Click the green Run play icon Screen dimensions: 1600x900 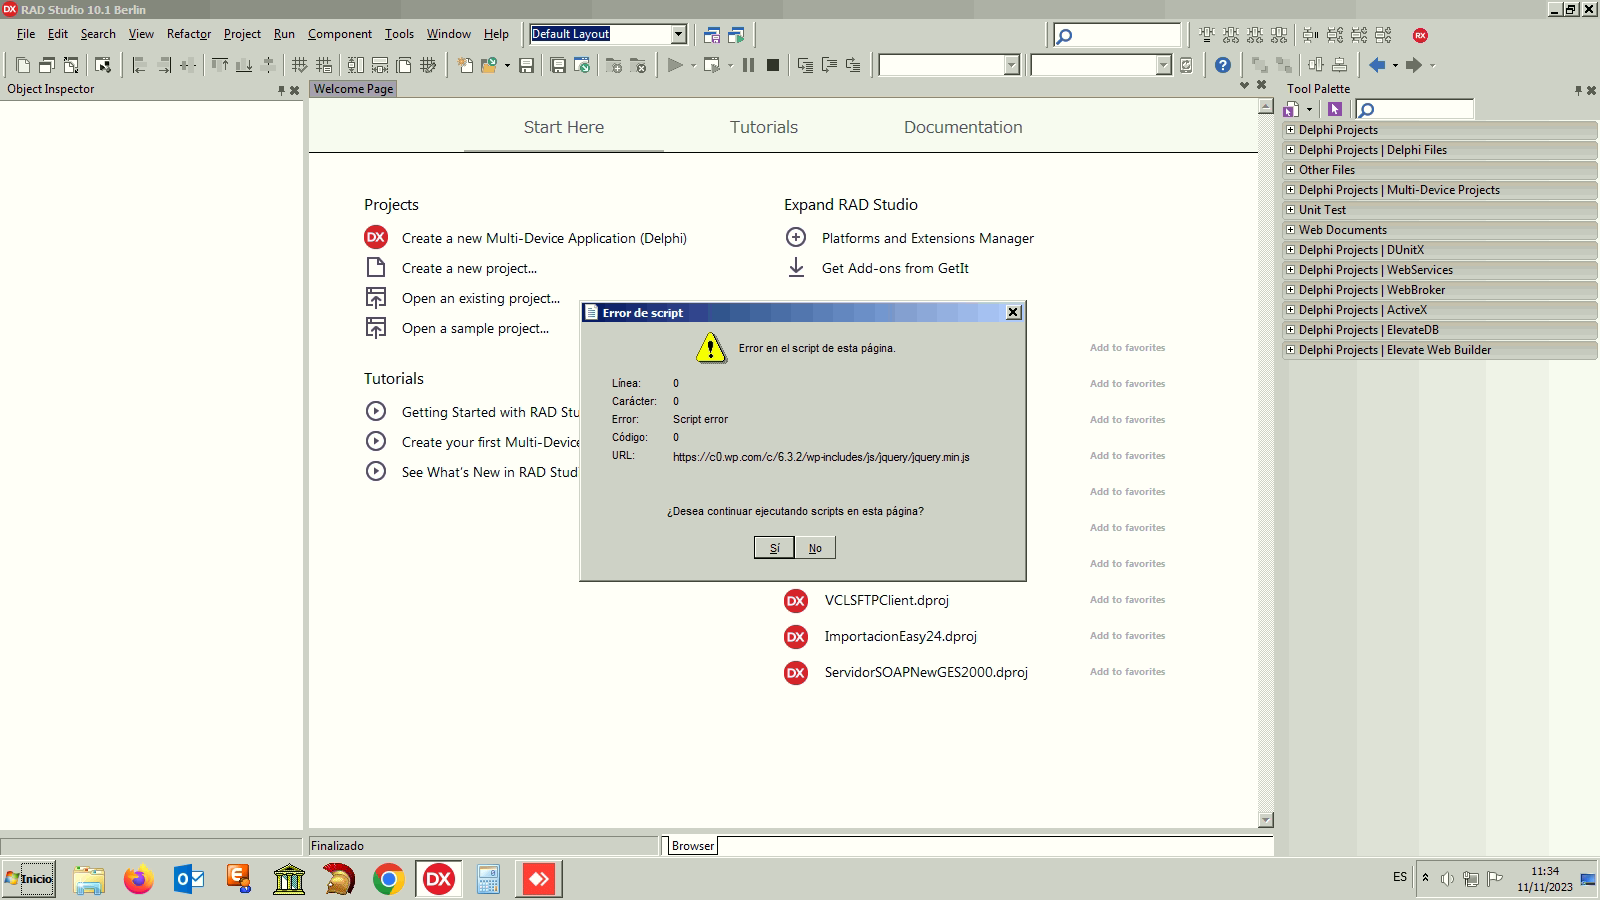pos(675,65)
